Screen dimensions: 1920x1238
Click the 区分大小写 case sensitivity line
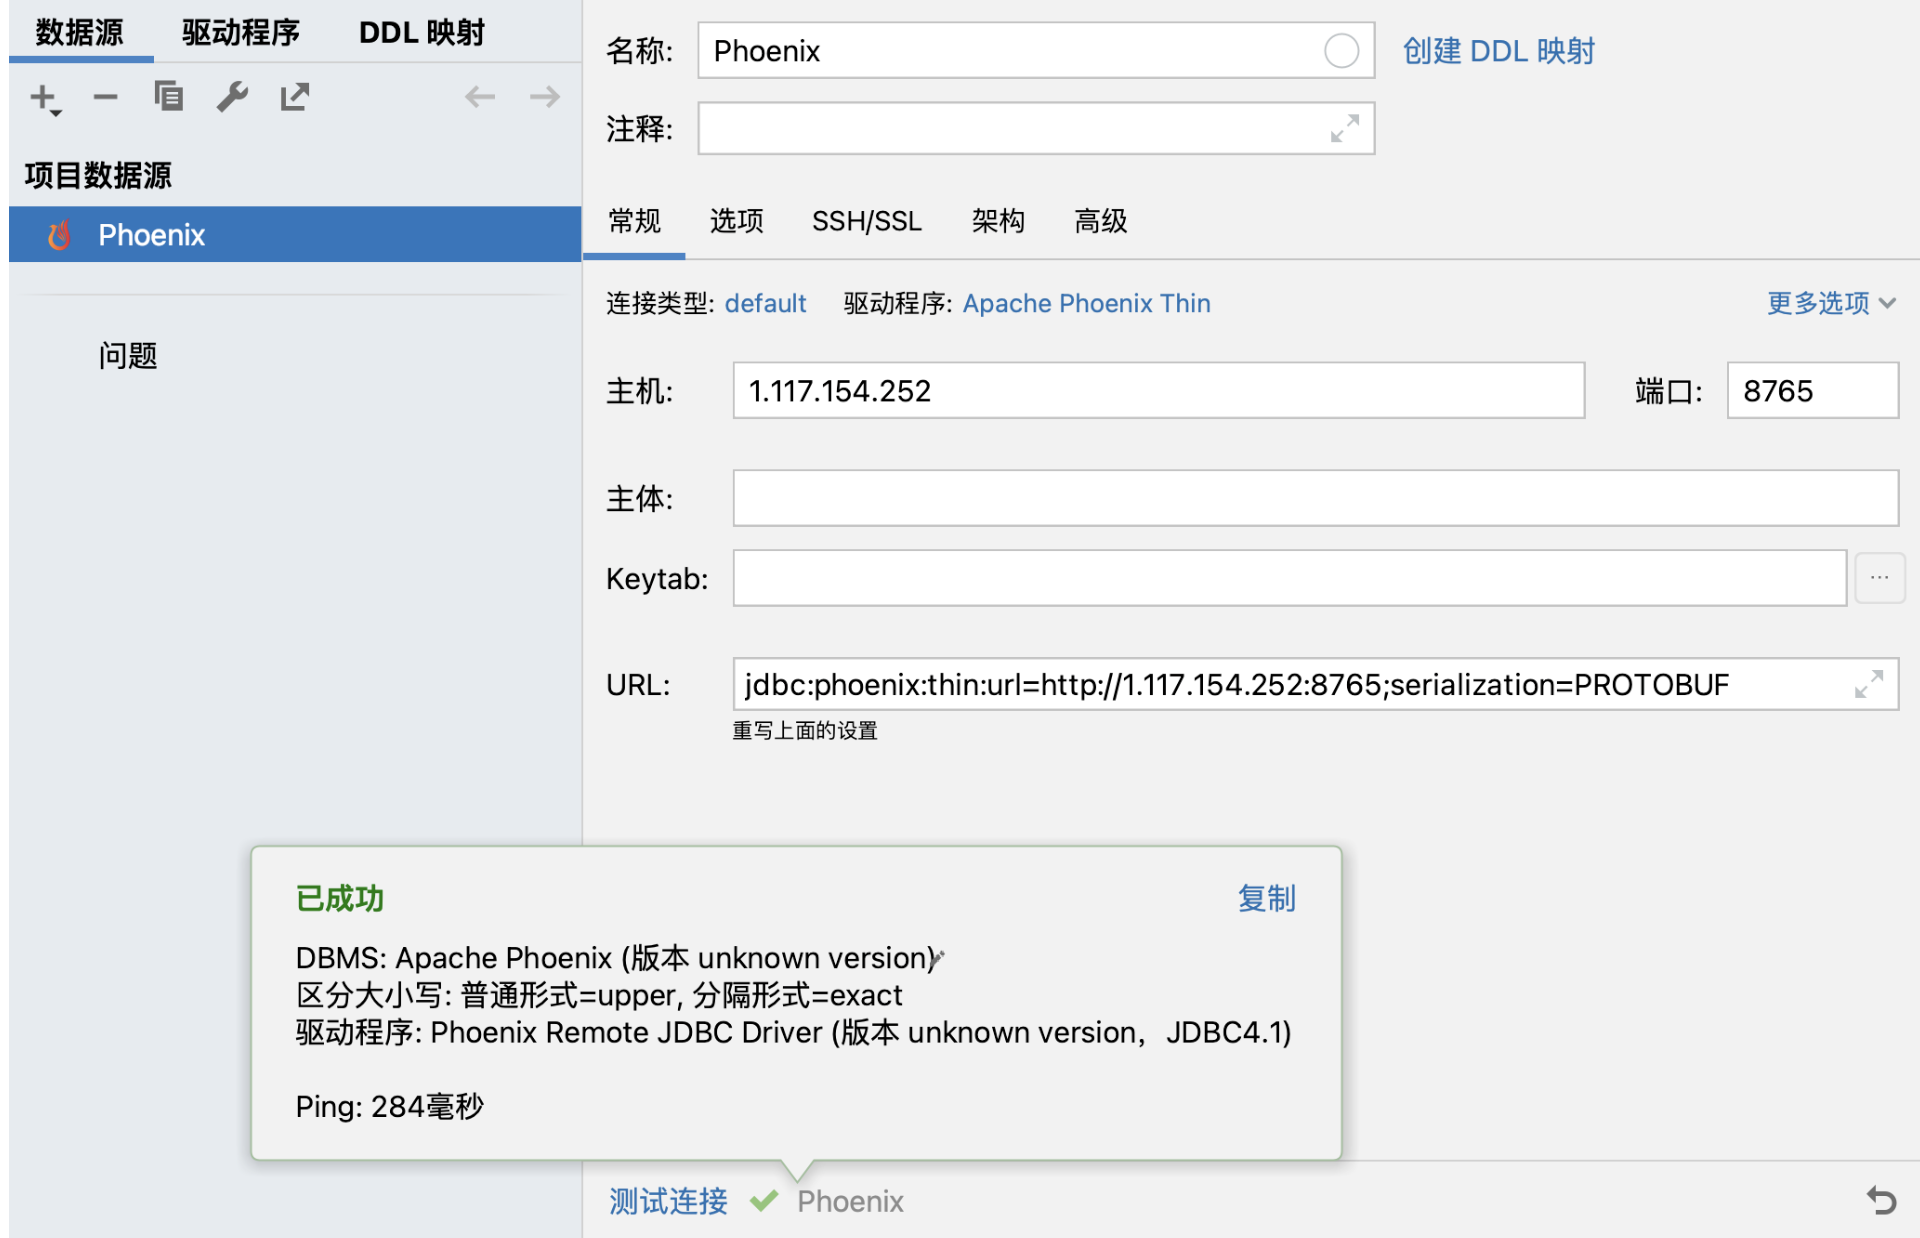point(599,995)
